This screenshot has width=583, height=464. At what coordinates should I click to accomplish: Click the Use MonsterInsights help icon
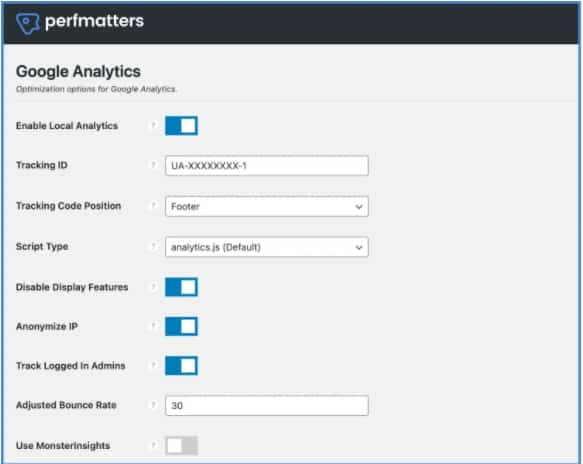click(x=152, y=445)
